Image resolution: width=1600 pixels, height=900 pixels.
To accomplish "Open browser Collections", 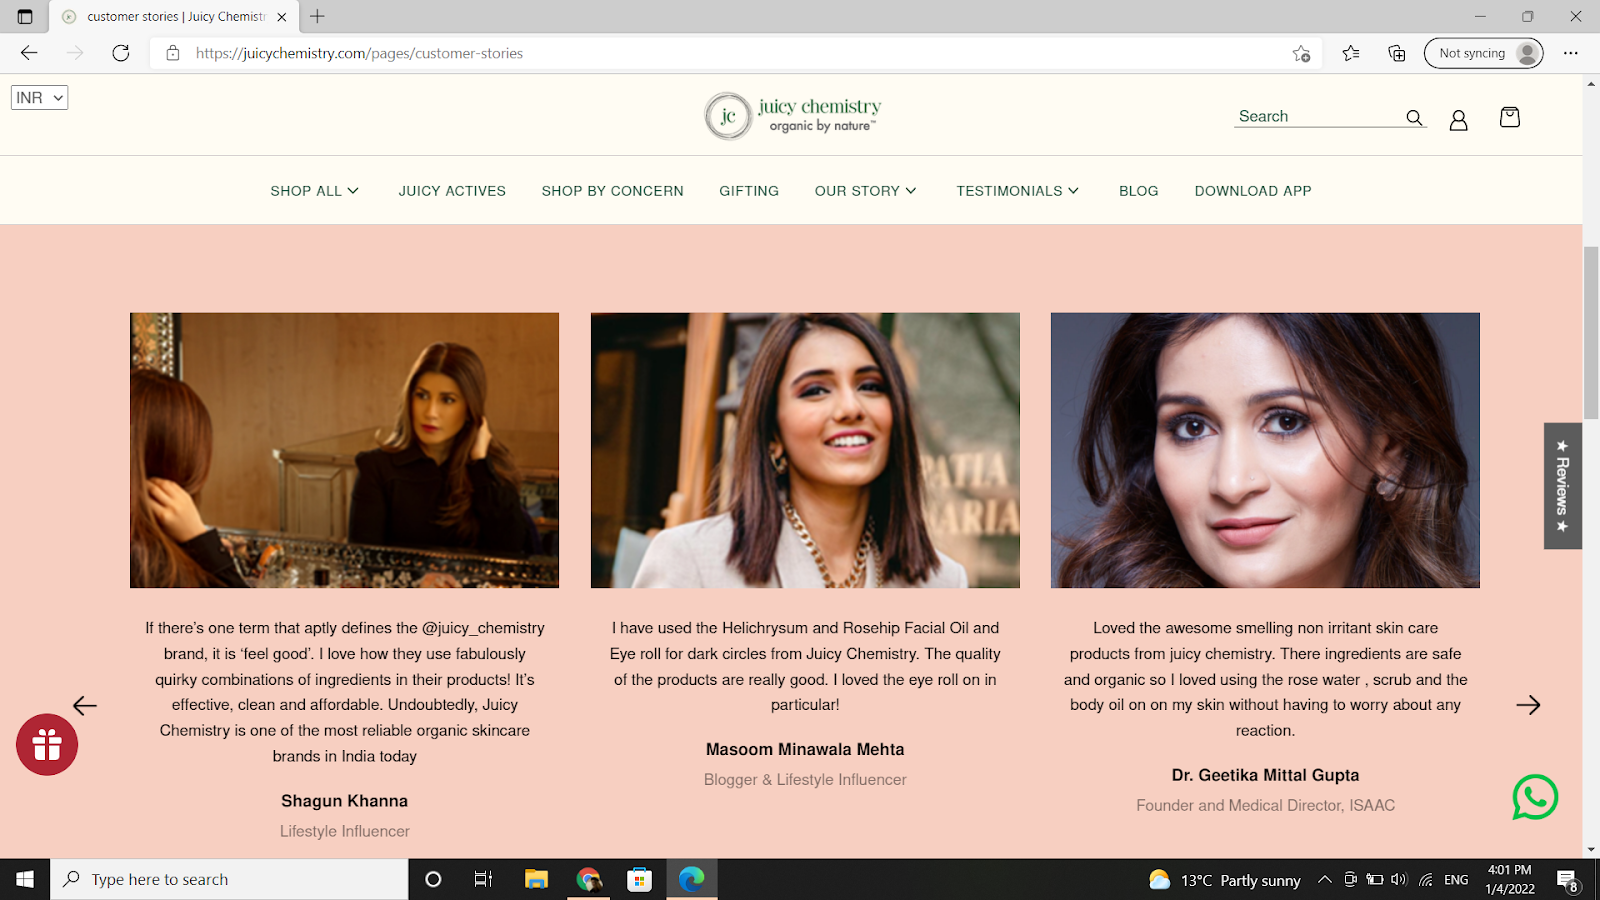I will pyautogui.click(x=1397, y=53).
